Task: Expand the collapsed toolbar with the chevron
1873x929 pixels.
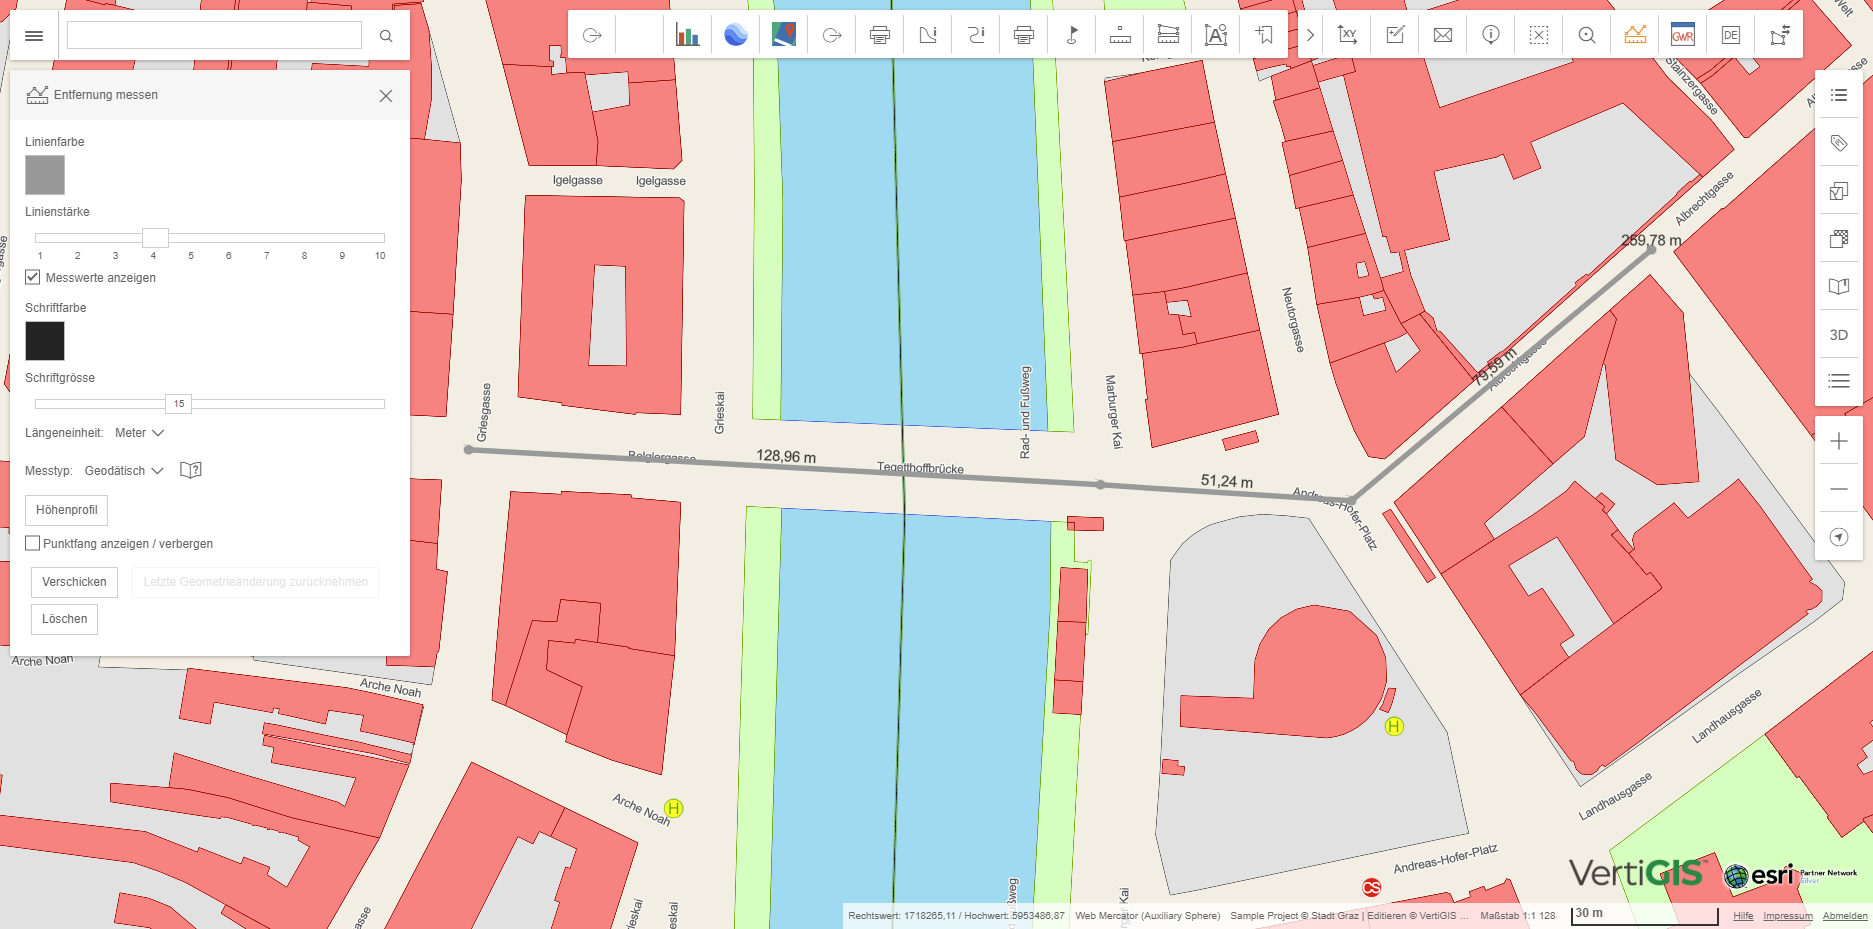Action: pos(1309,34)
